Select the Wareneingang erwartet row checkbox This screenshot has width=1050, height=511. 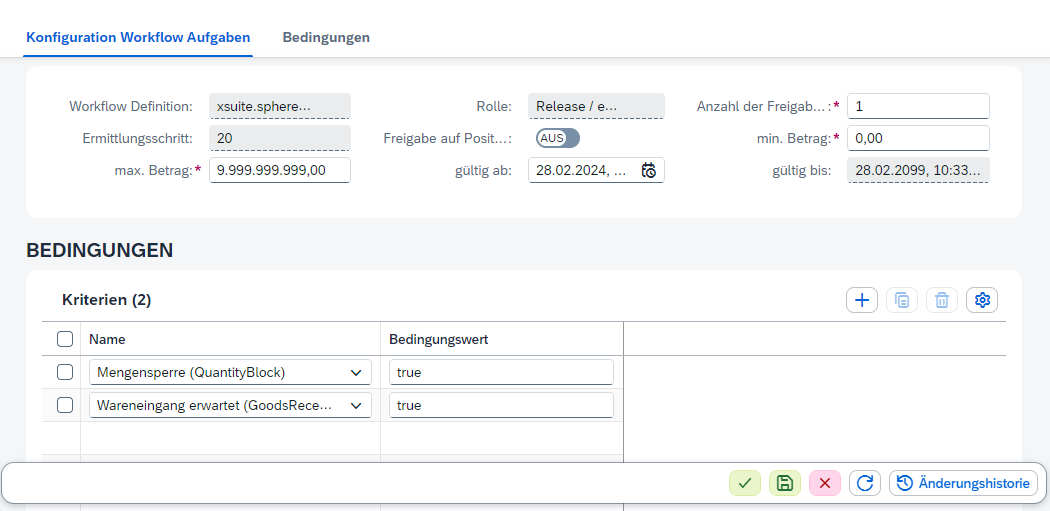tap(65, 405)
